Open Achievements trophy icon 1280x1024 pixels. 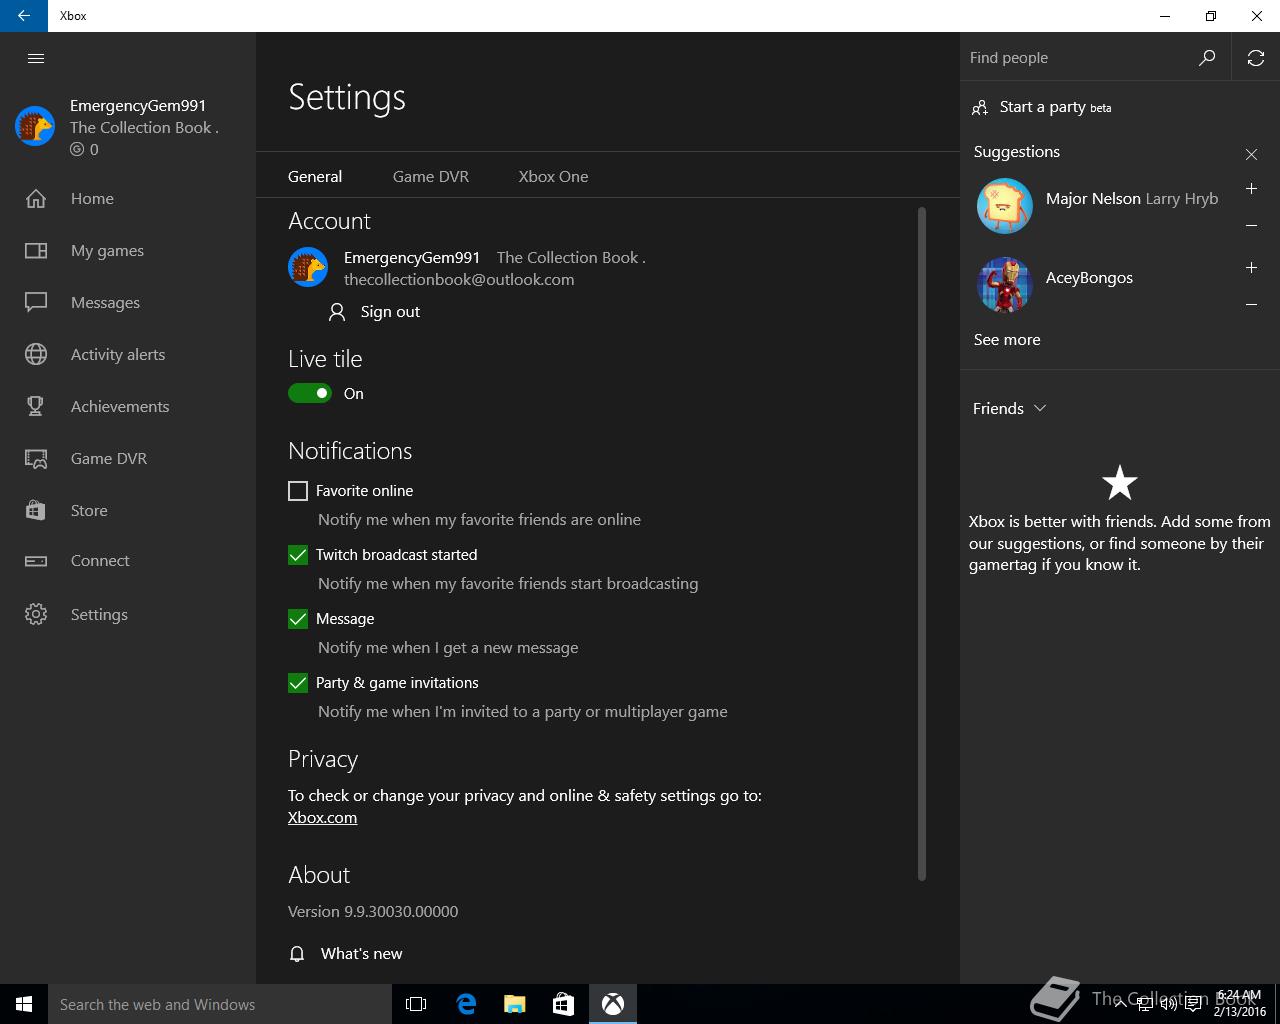click(36, 407)
